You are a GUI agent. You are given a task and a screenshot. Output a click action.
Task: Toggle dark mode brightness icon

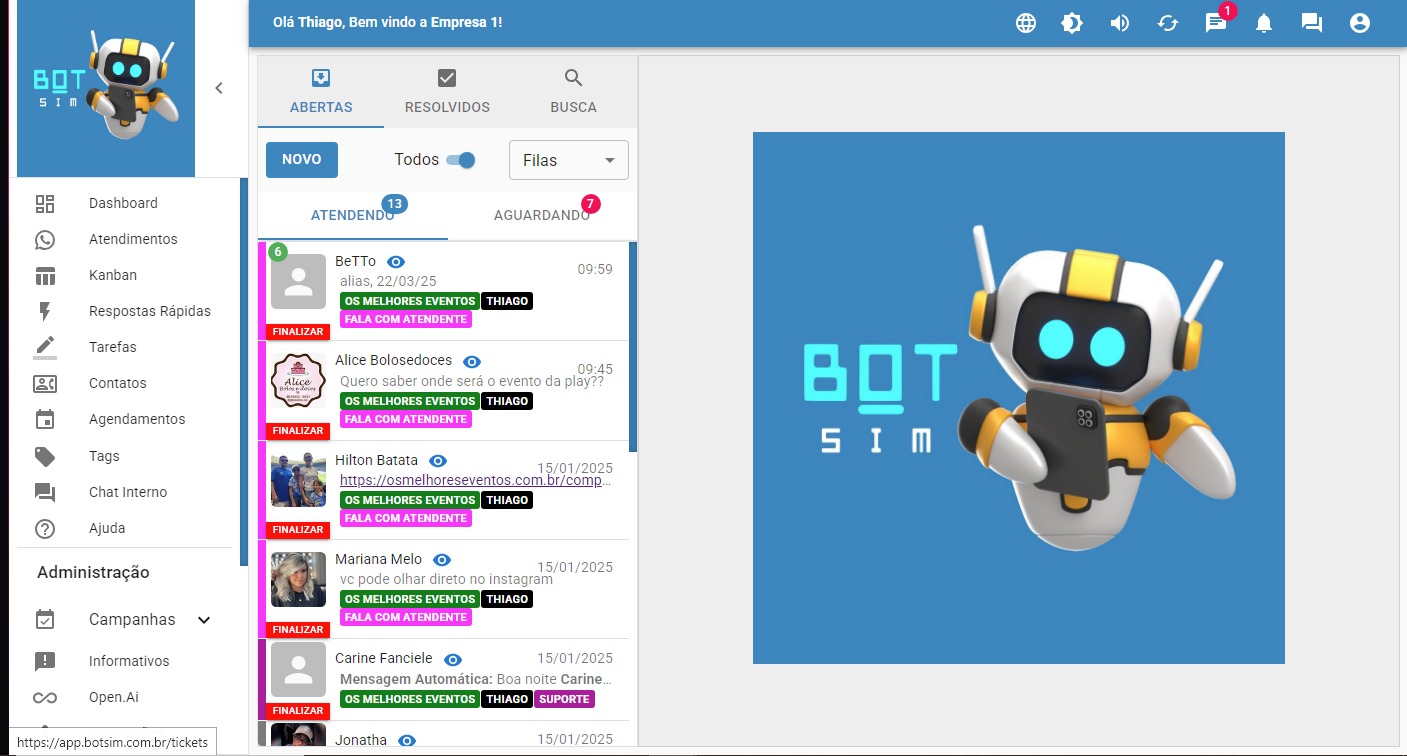pos(1072,23)
